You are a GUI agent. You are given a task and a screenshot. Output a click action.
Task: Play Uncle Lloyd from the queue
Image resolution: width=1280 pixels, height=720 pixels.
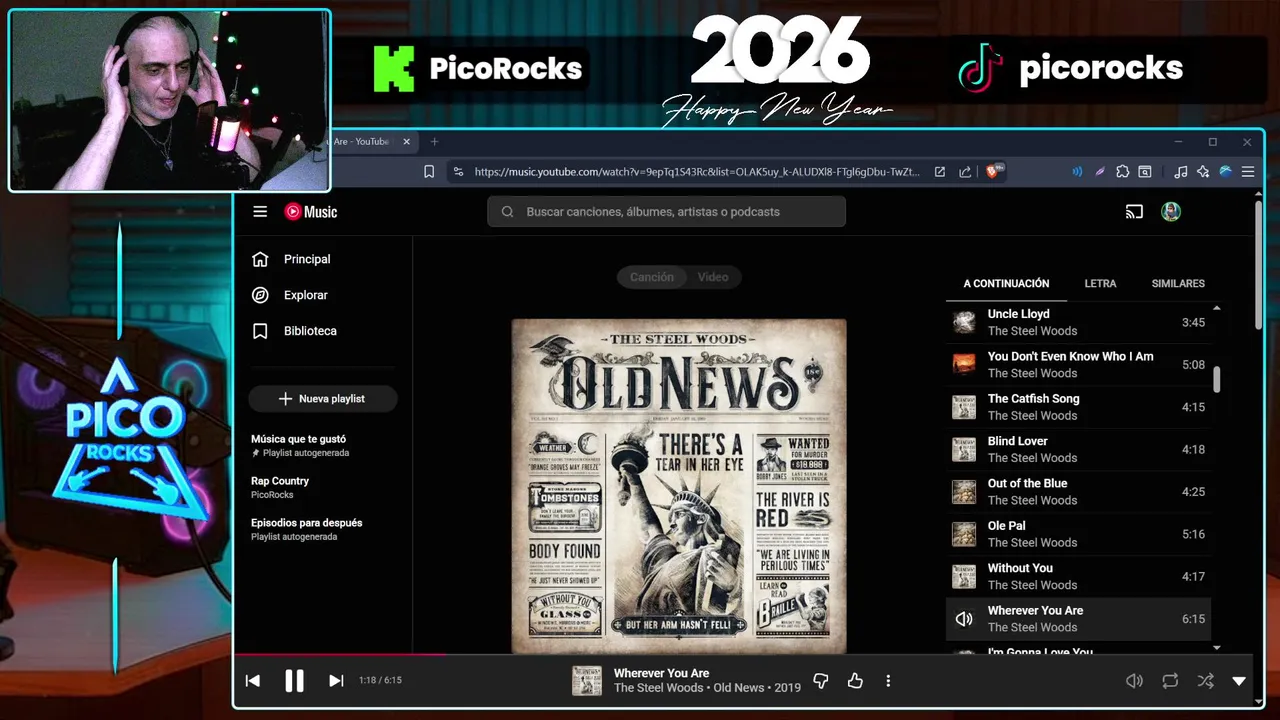coord(1078,322)
